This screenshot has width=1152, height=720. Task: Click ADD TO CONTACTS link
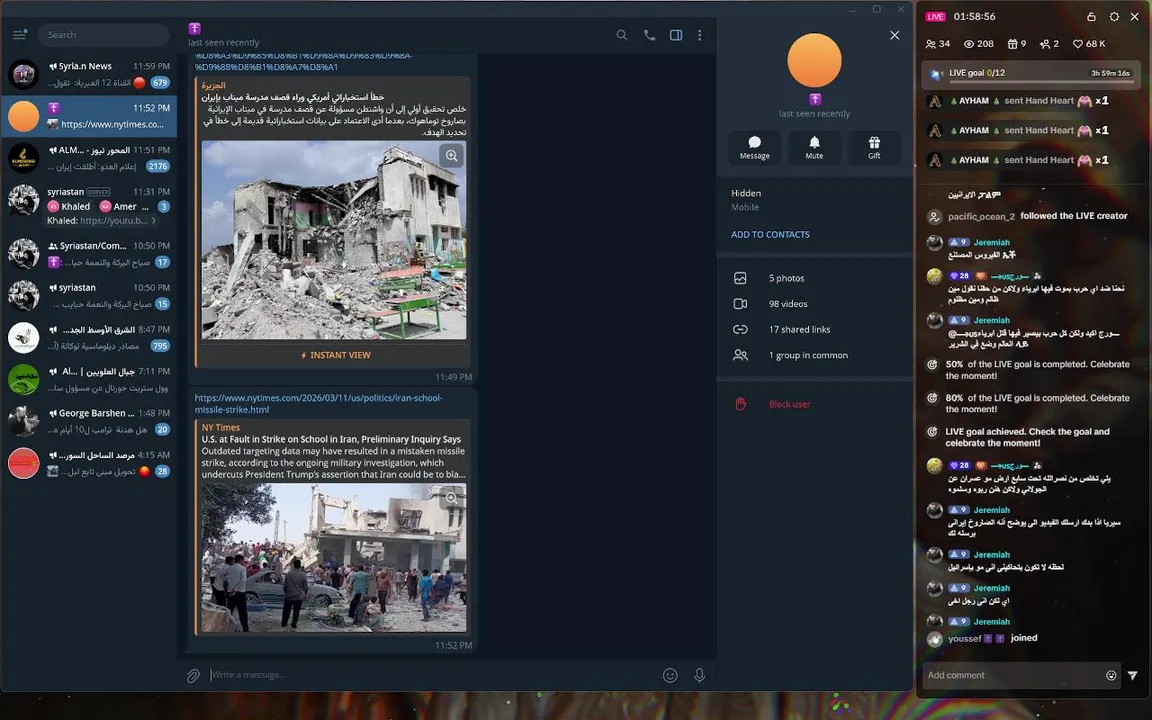coord(770,234)
